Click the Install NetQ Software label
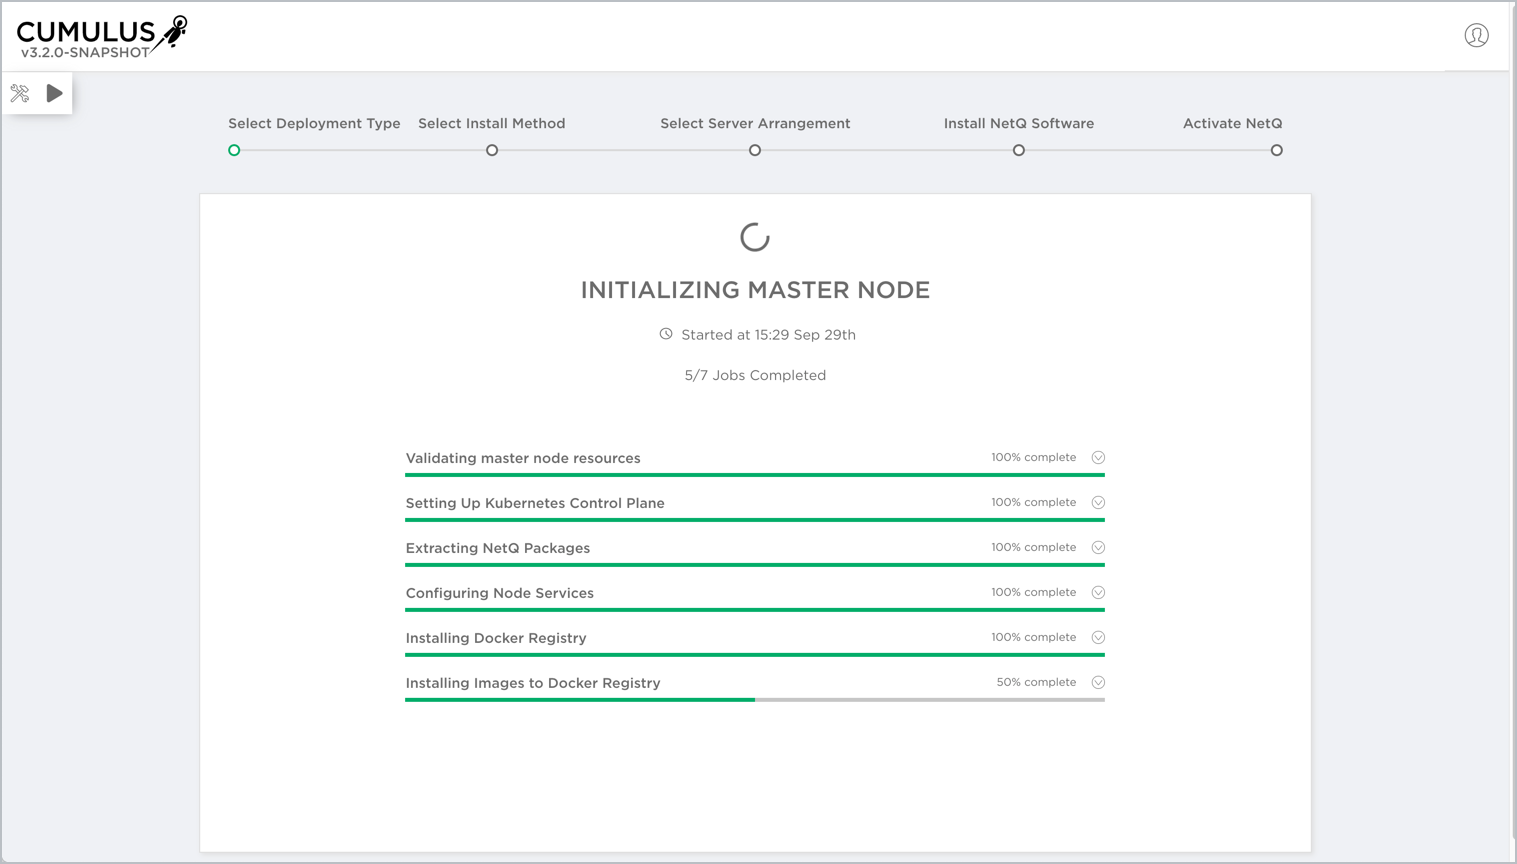The width and height of the screenshot is (1517, 864). (1018, 123)
